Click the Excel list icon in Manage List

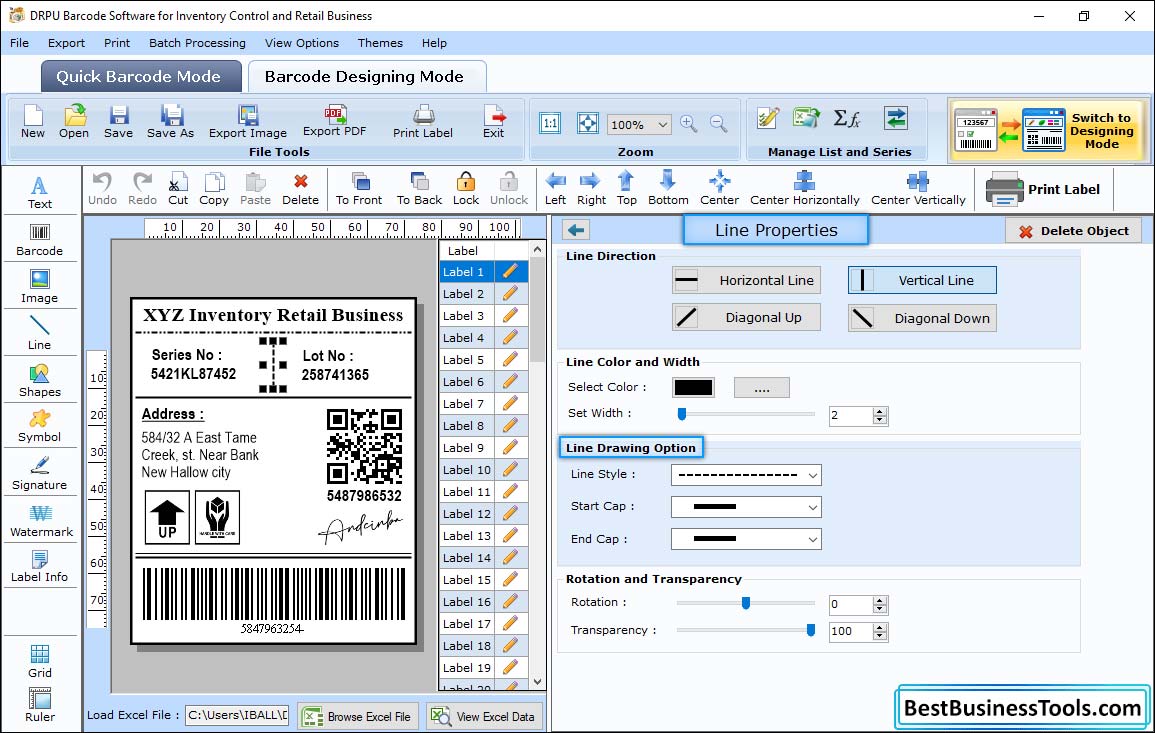807,118
